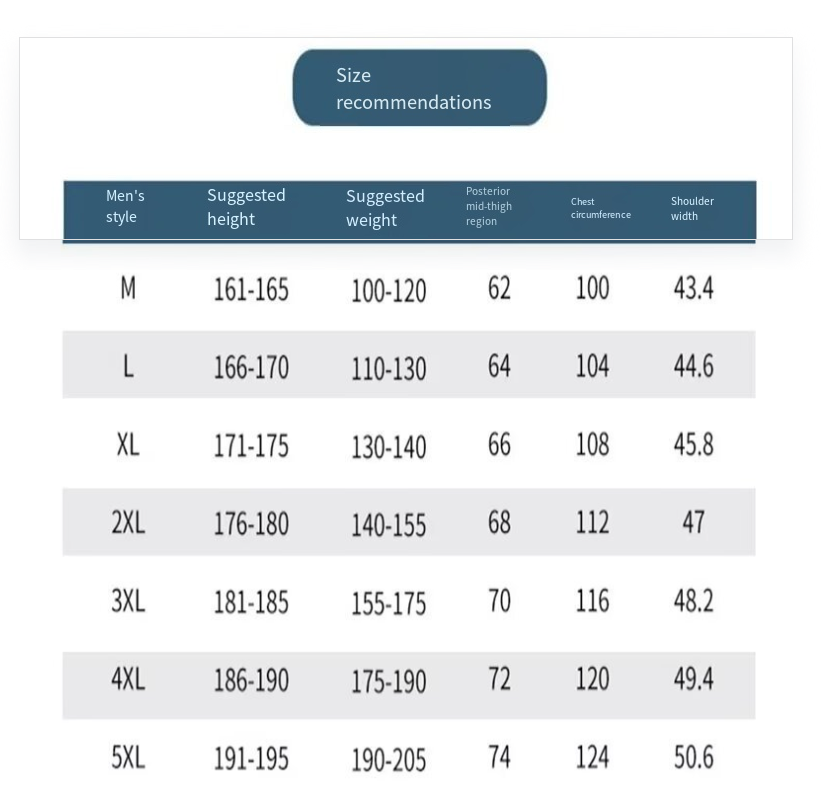830x802 pixels.
Task: Click the 176-180 height cell
Action: click(x=251, y=524)
